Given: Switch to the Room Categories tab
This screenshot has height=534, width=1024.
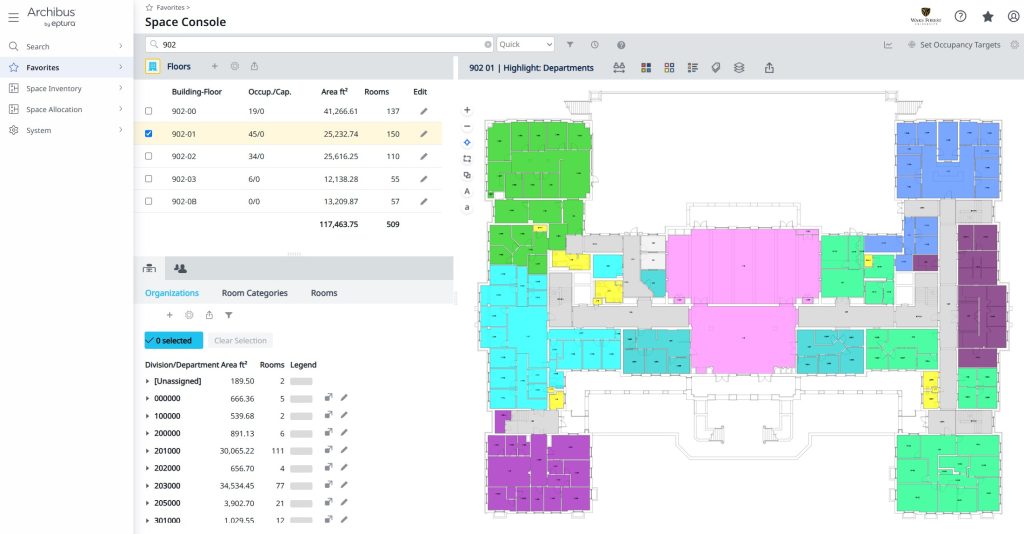Looking at the screenshot, I should 254,293.
